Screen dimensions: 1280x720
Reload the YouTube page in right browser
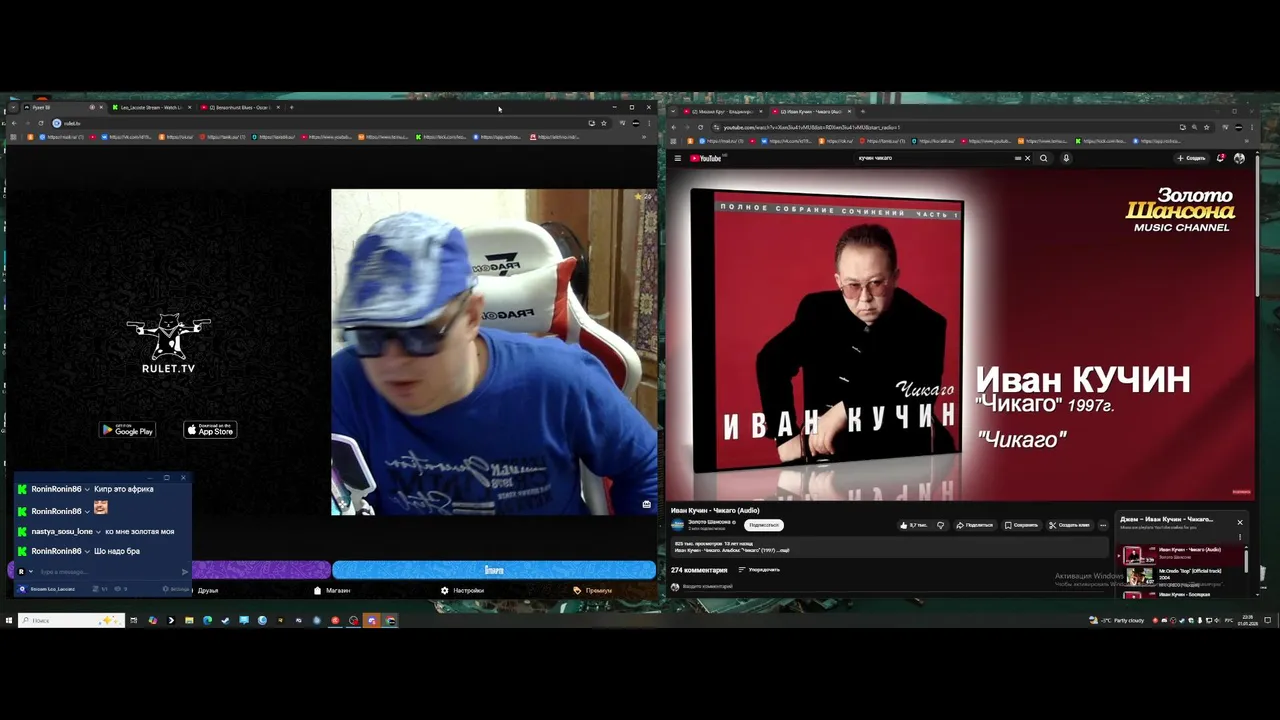pyautogui.click(x=700, y=127)
